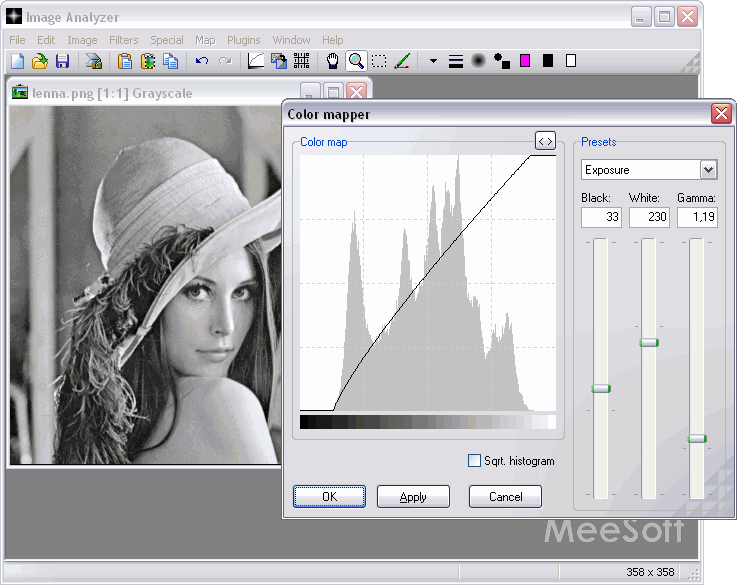This screenshot has width=737, height=585.
Task: Open the Map menu
Action: pyautogui.click(x=205, y=40)
